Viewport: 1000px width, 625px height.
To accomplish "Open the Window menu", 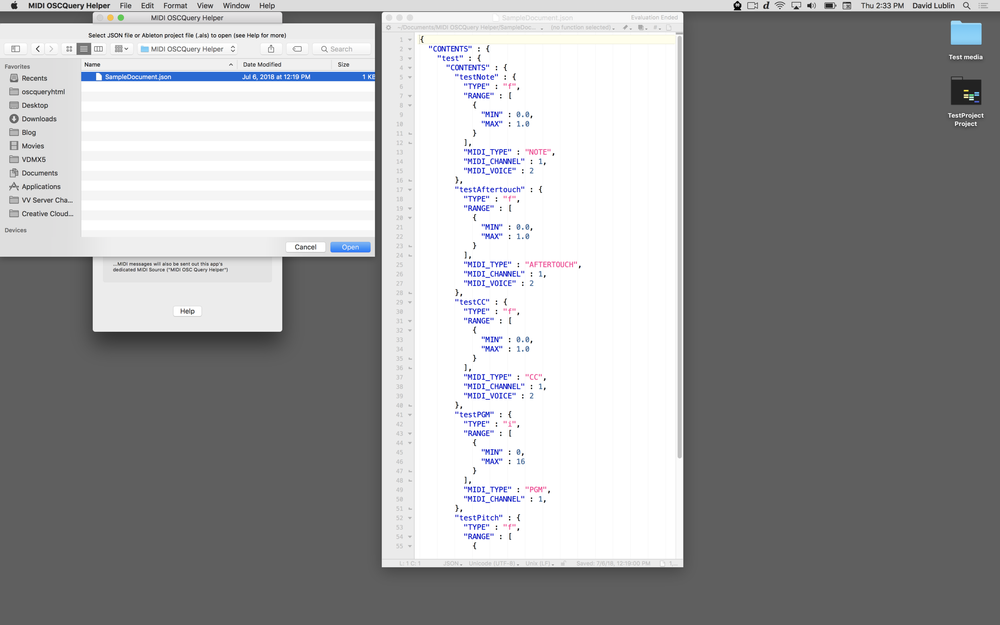I will (236, 6).
